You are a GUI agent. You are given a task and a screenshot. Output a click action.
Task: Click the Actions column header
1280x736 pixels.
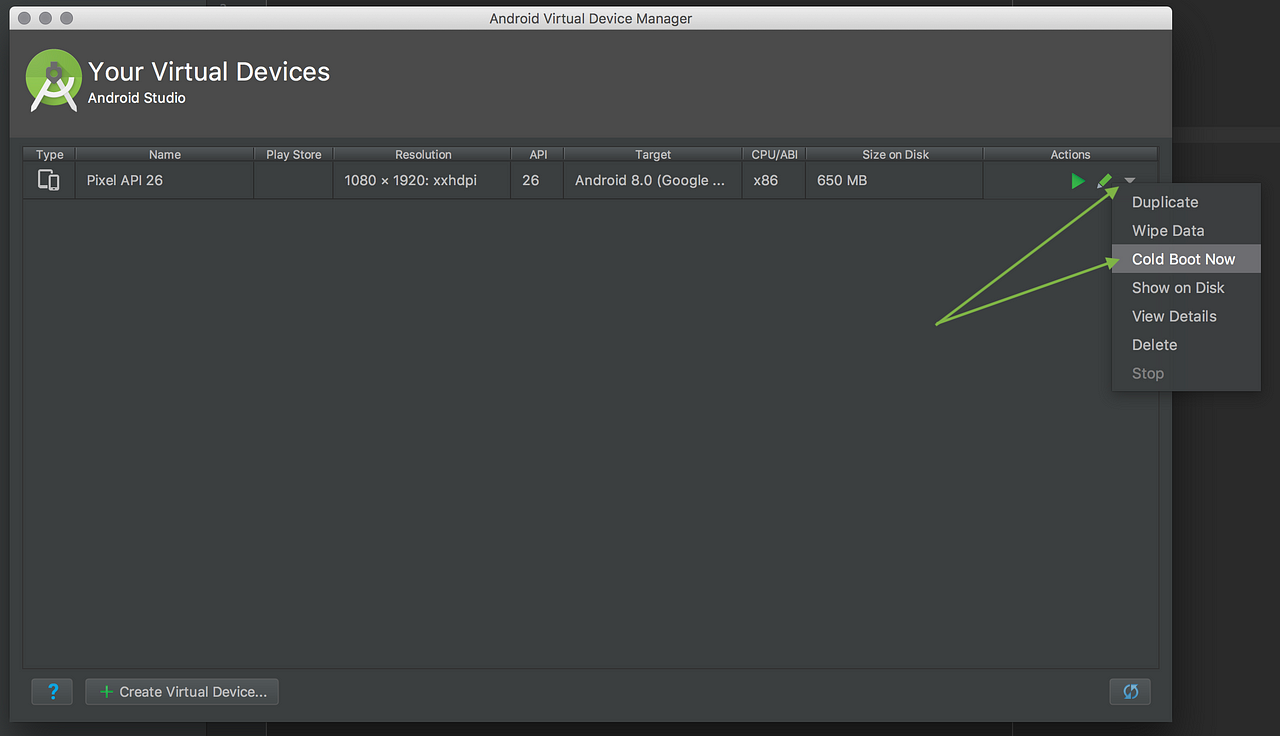[x=1070, y=154]
